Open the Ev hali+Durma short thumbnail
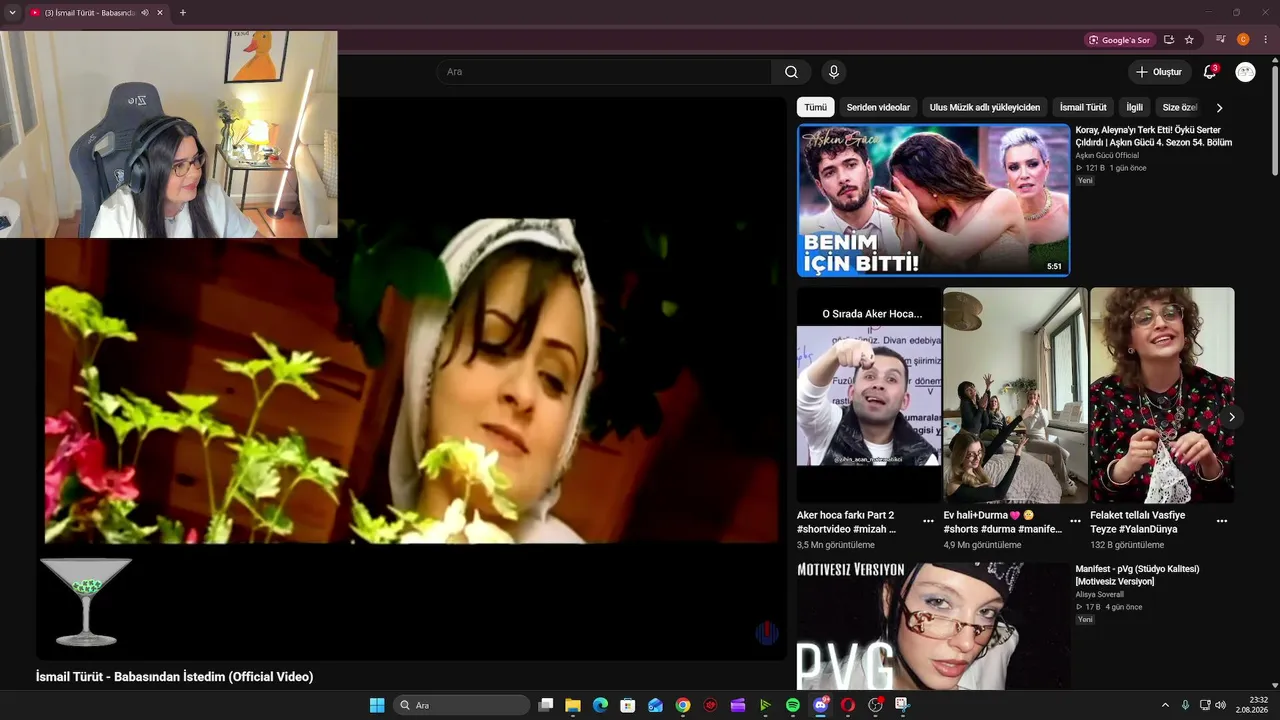The width and height of the screenshot is (1280, 720). pyautogui.click(x=1015, y=395)
